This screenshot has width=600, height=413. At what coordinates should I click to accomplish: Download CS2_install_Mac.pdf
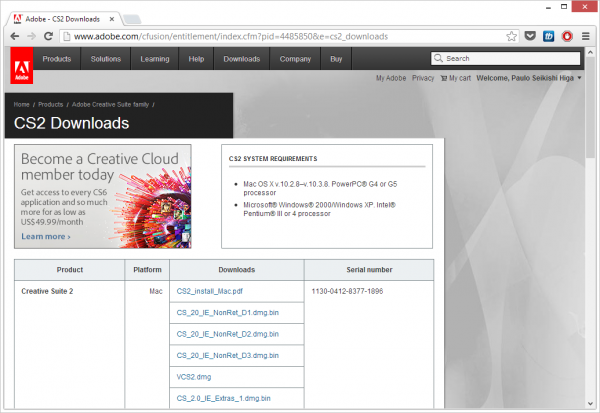[210, 291]
